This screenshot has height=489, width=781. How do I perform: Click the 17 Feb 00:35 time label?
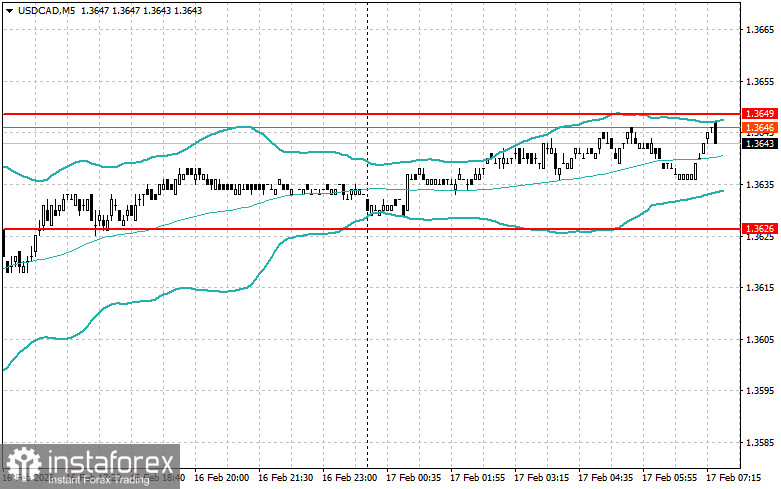[x=413, y=478]
